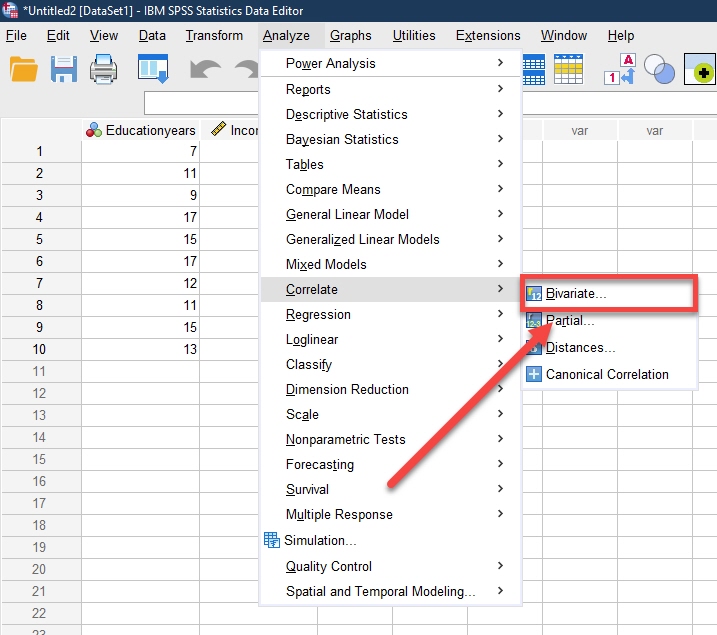Select Distances option

point(609,347)
